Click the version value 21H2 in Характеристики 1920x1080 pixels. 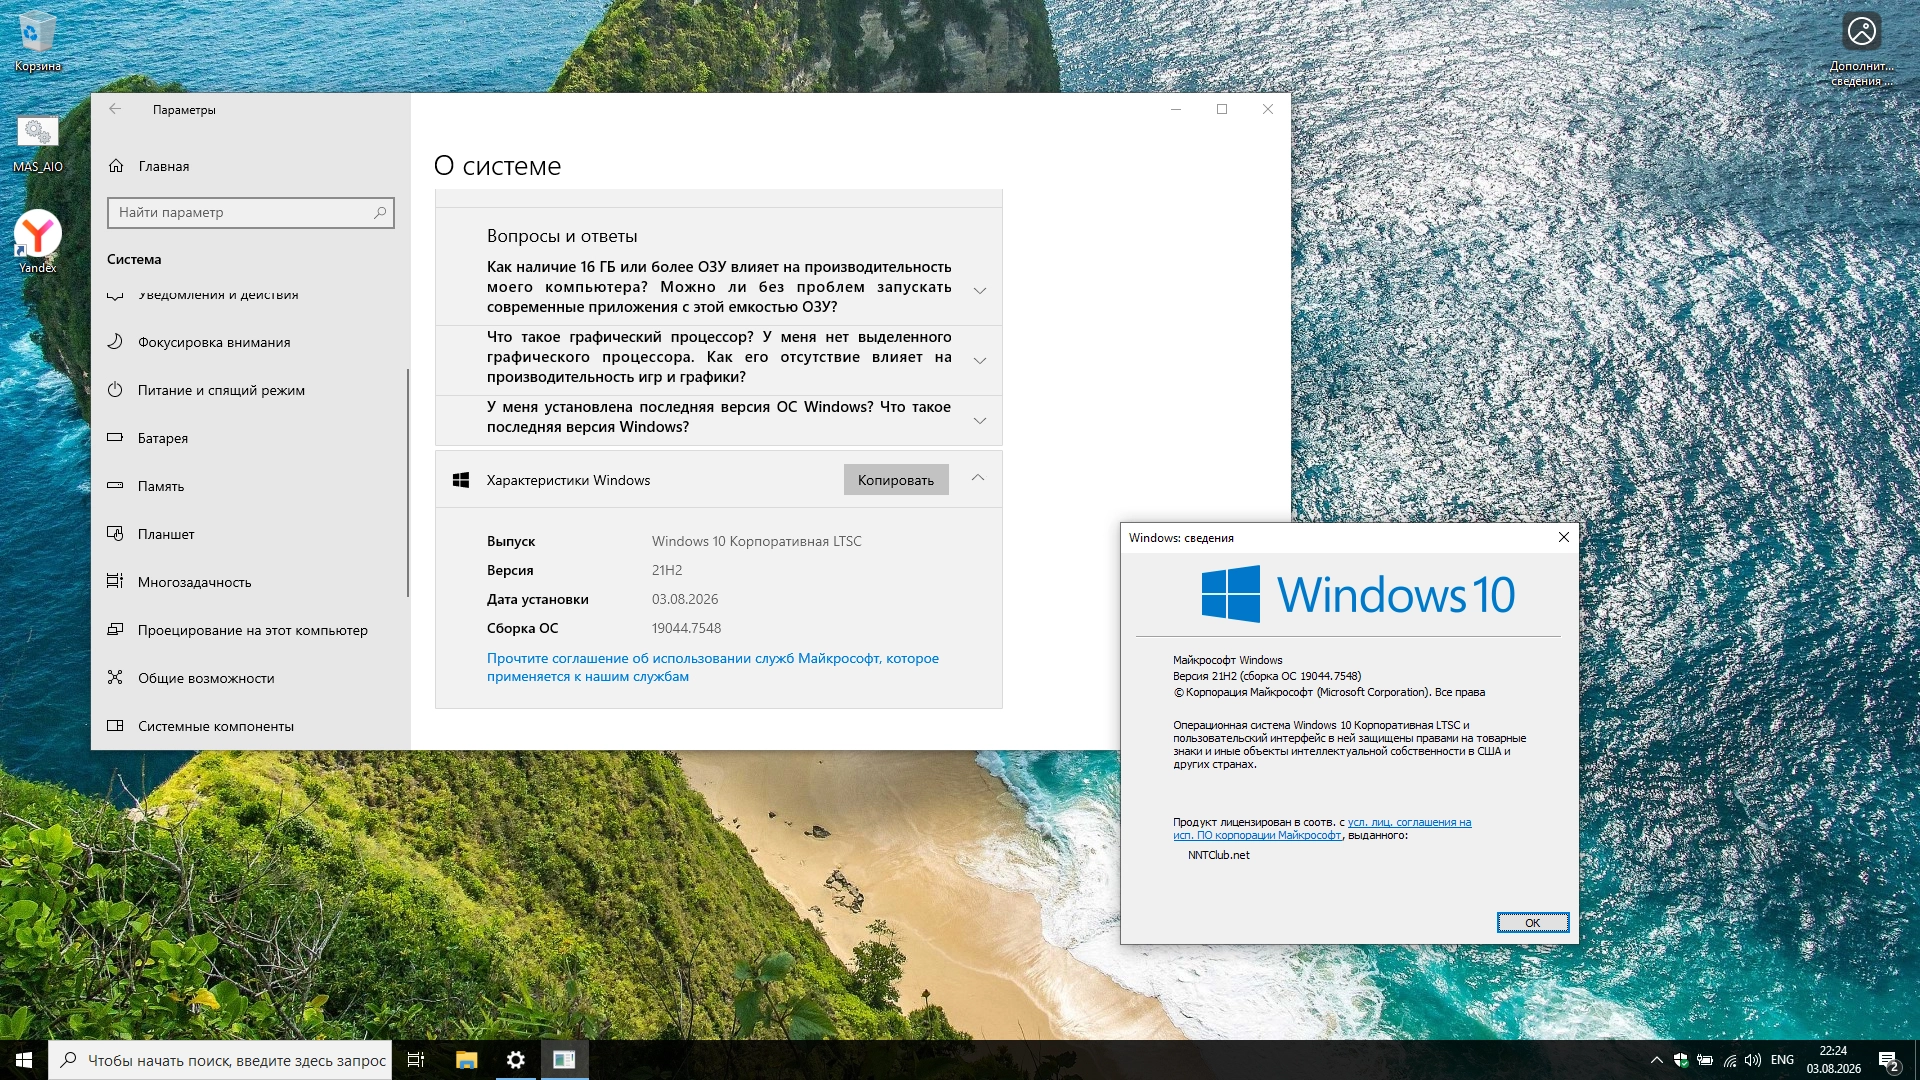(x=667, y=570)
